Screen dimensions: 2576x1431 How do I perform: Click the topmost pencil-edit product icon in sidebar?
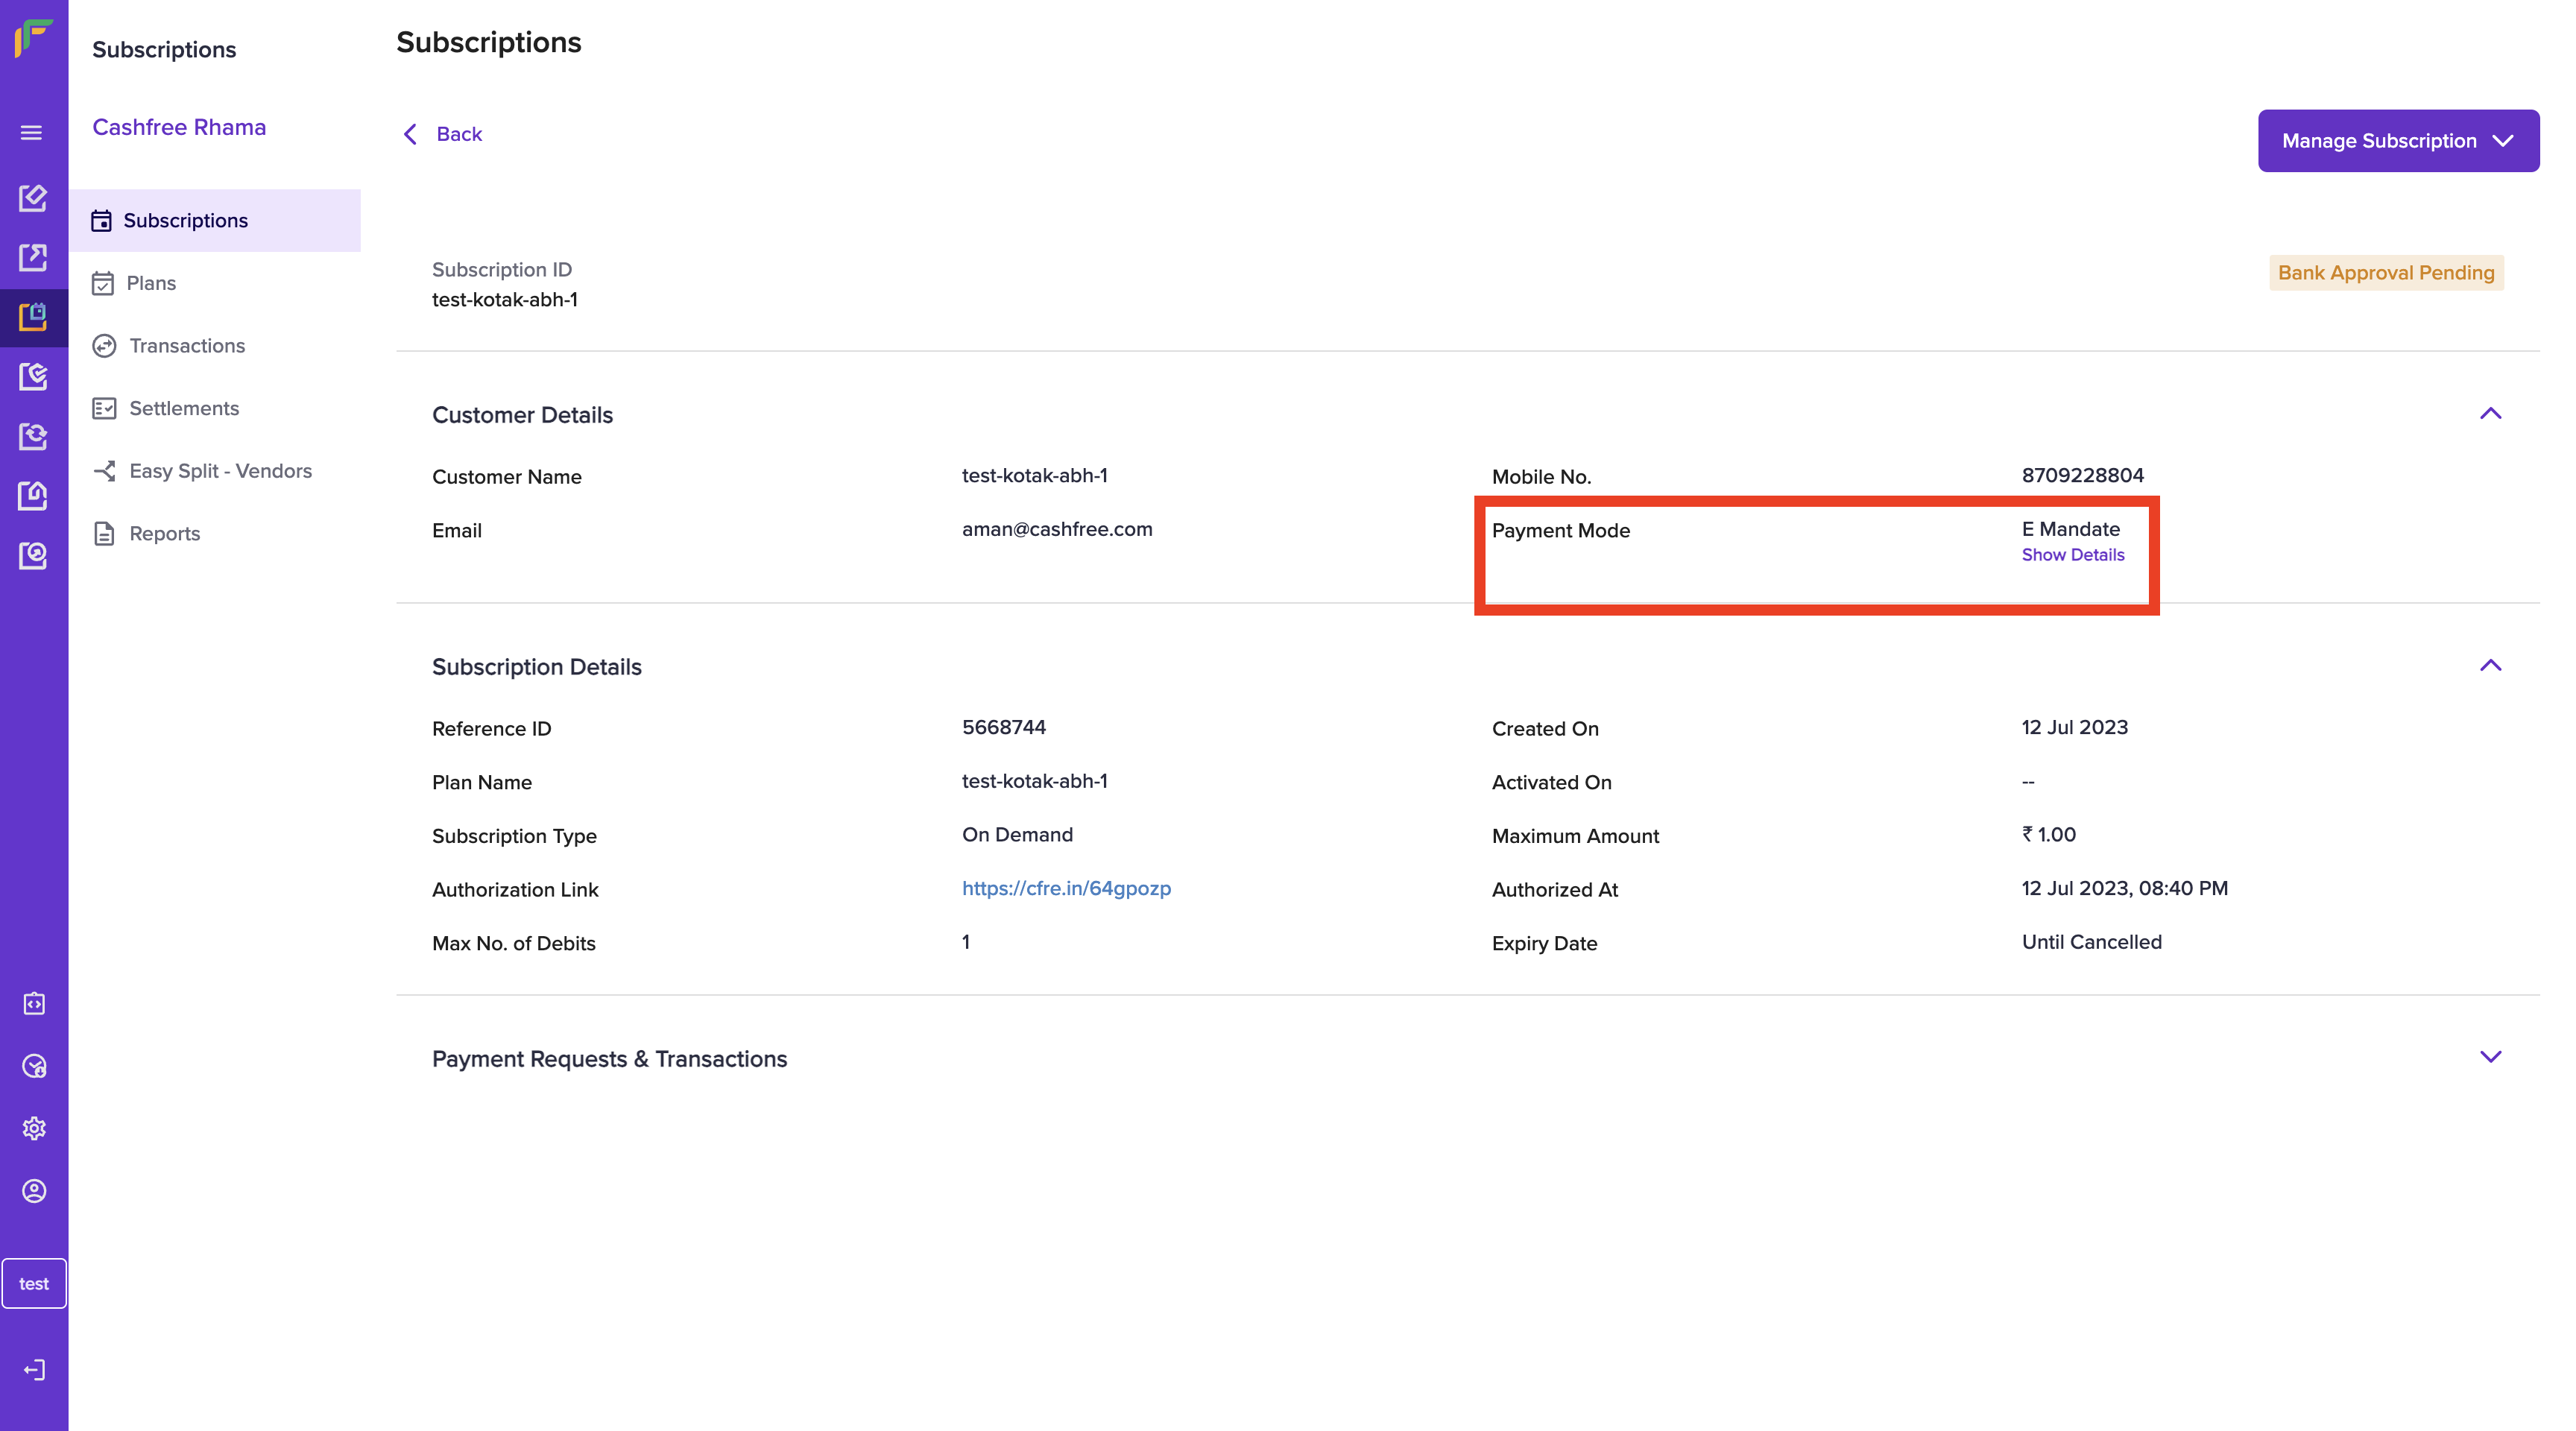click(33, 197)
